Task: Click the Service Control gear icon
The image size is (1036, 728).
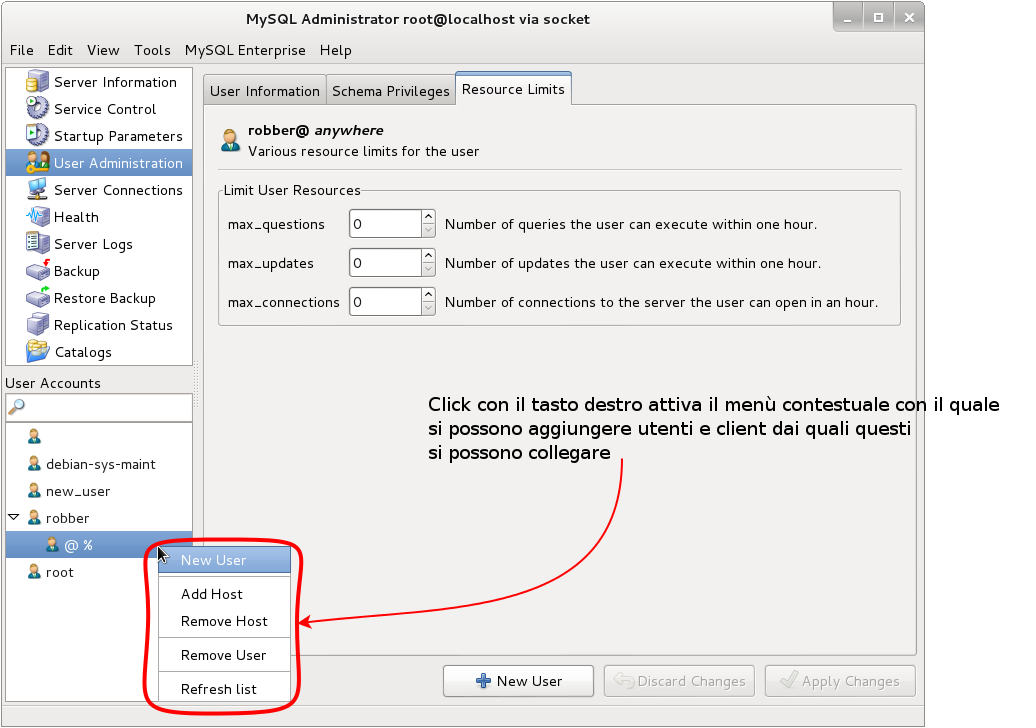Action: (37, 108)
